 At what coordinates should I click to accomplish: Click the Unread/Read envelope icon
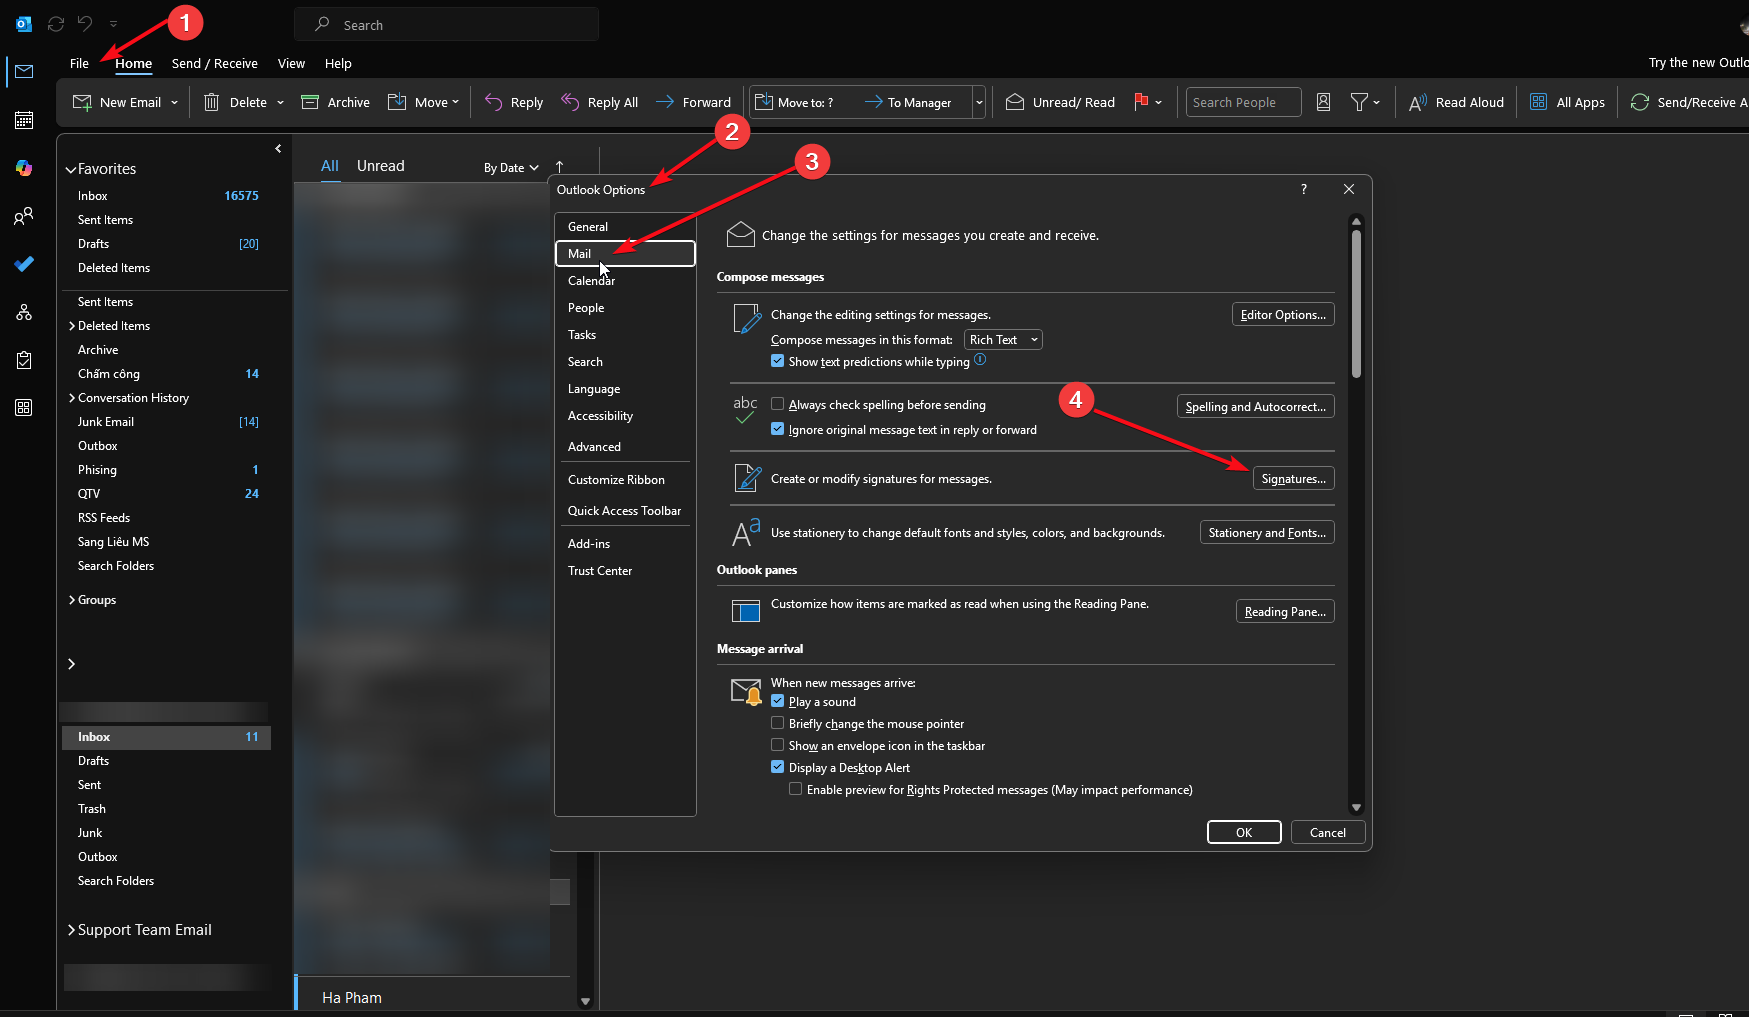[1014, 102]
